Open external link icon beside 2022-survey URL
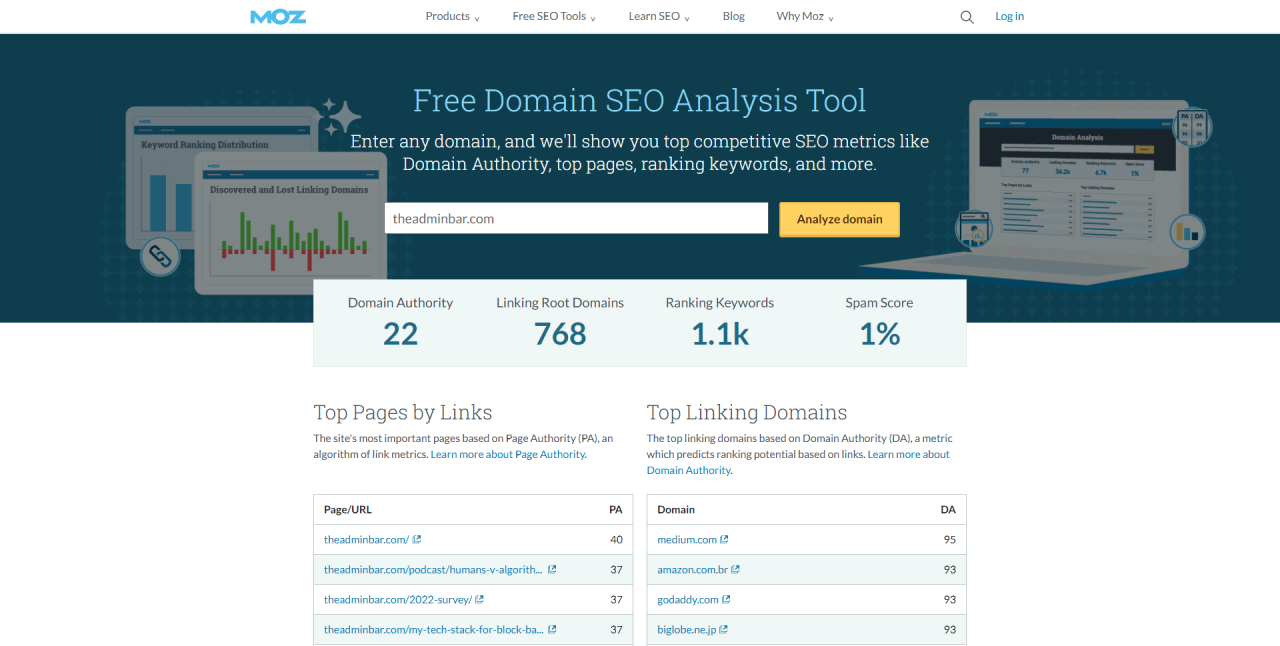 (480, 599)
